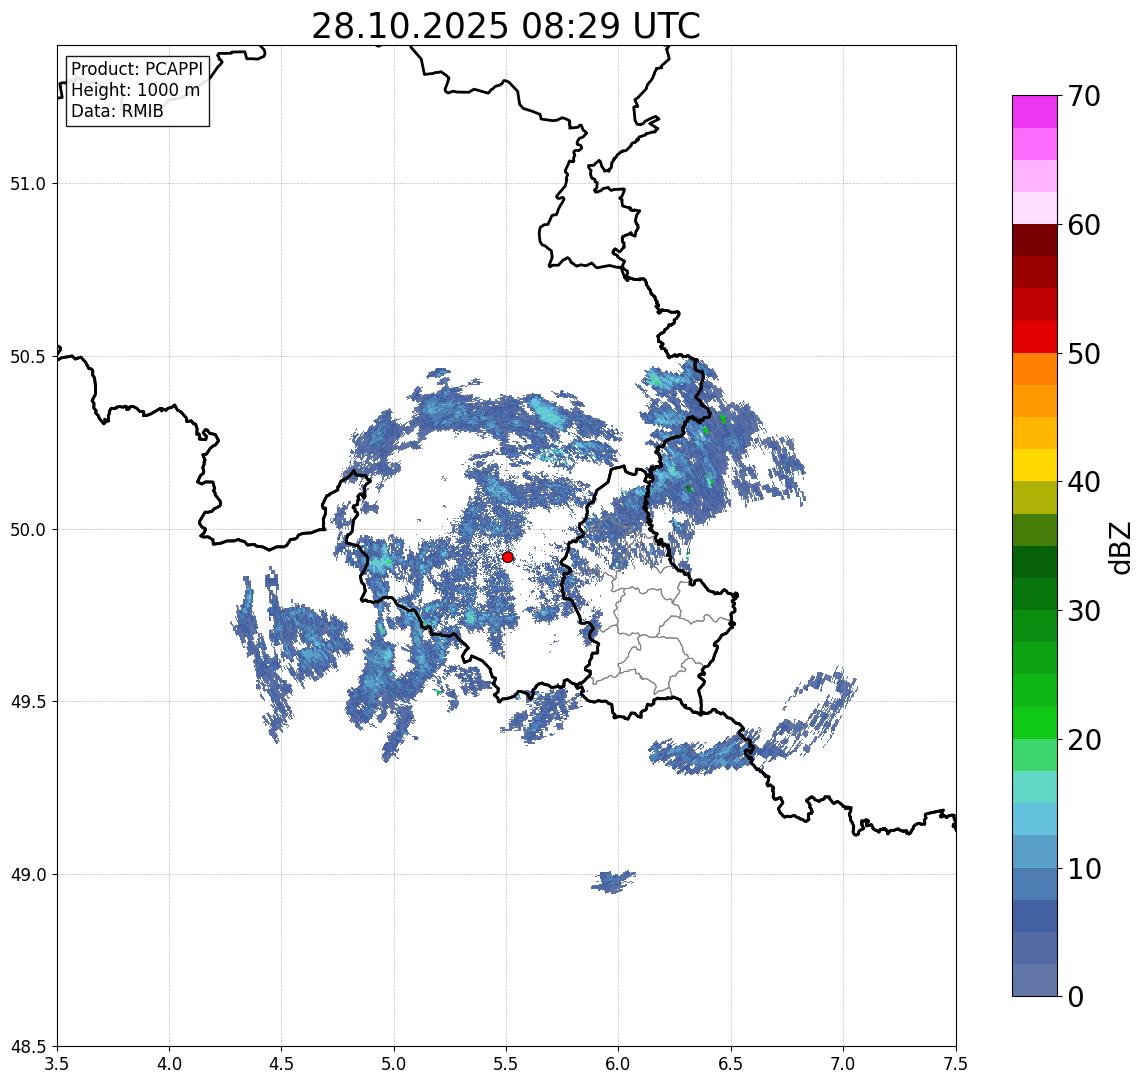The width and height of the screenshot is (1145, 1084).
Task: Click the longitude axis label 5.5
Action: pos(507,1064)
